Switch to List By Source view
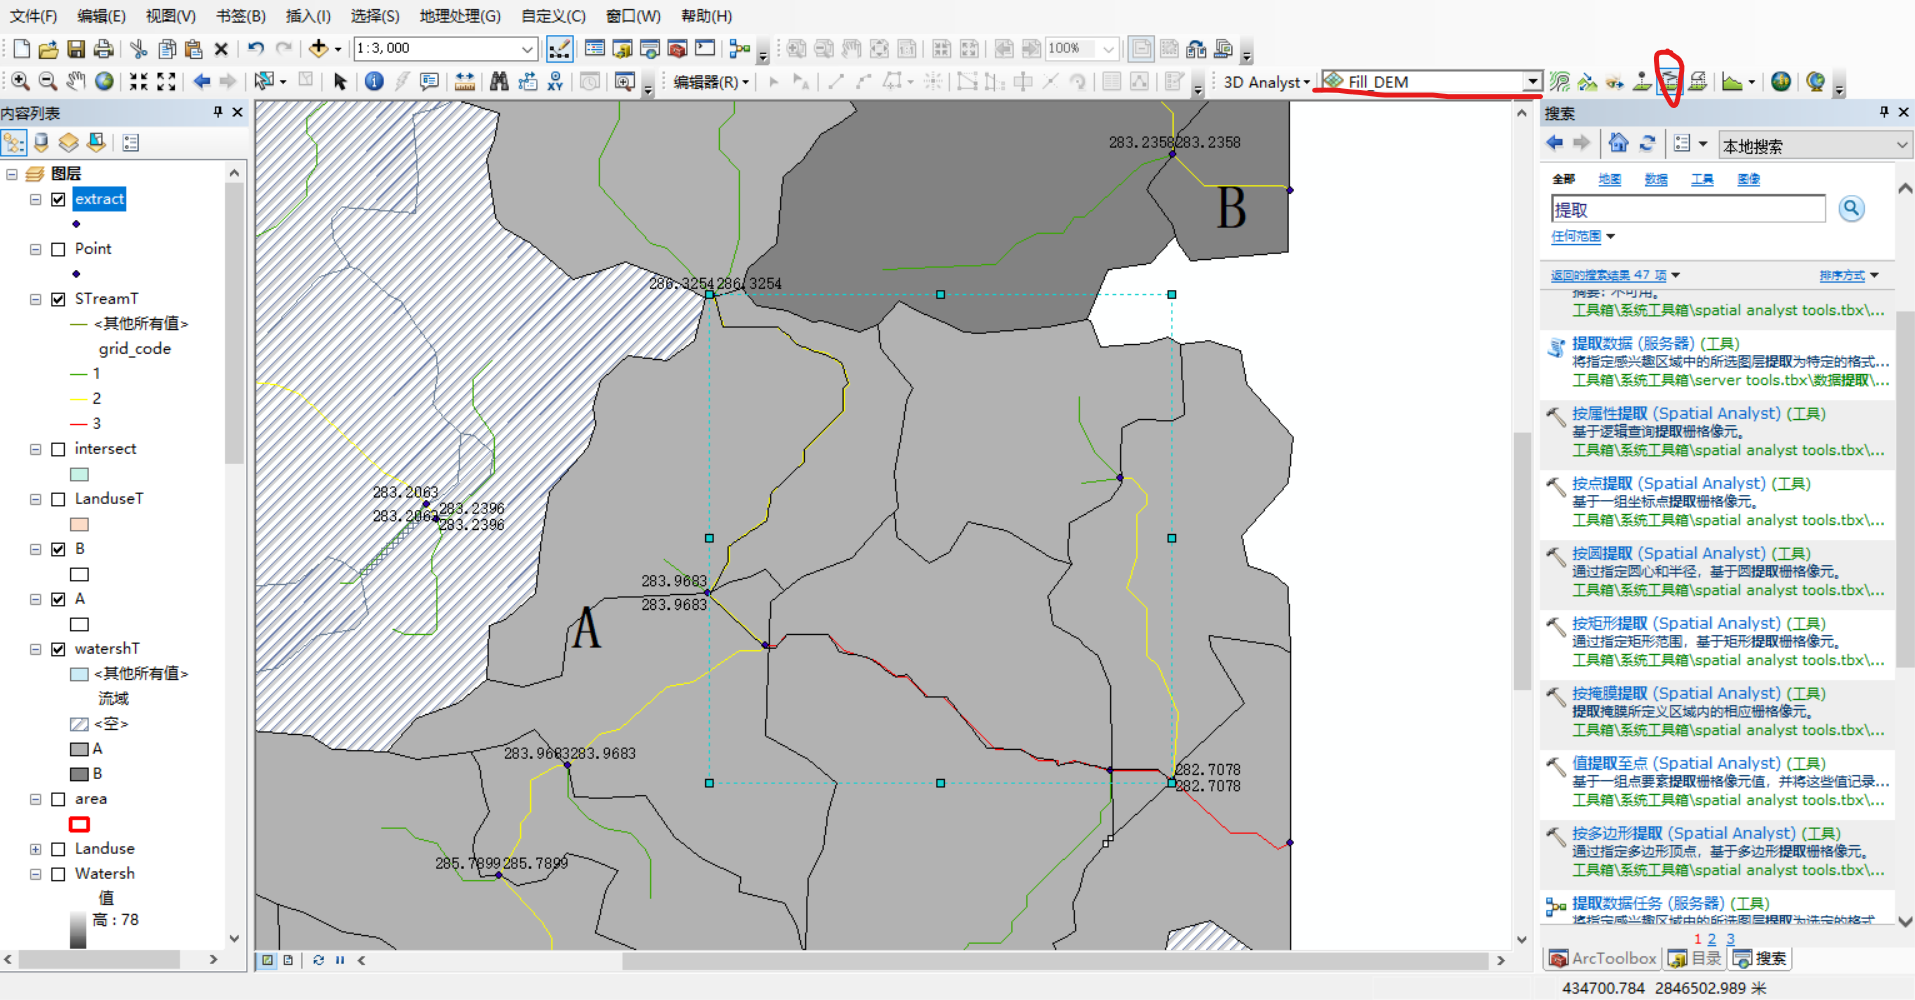Screen dimensions: 1915x1000 coord(41,143)
